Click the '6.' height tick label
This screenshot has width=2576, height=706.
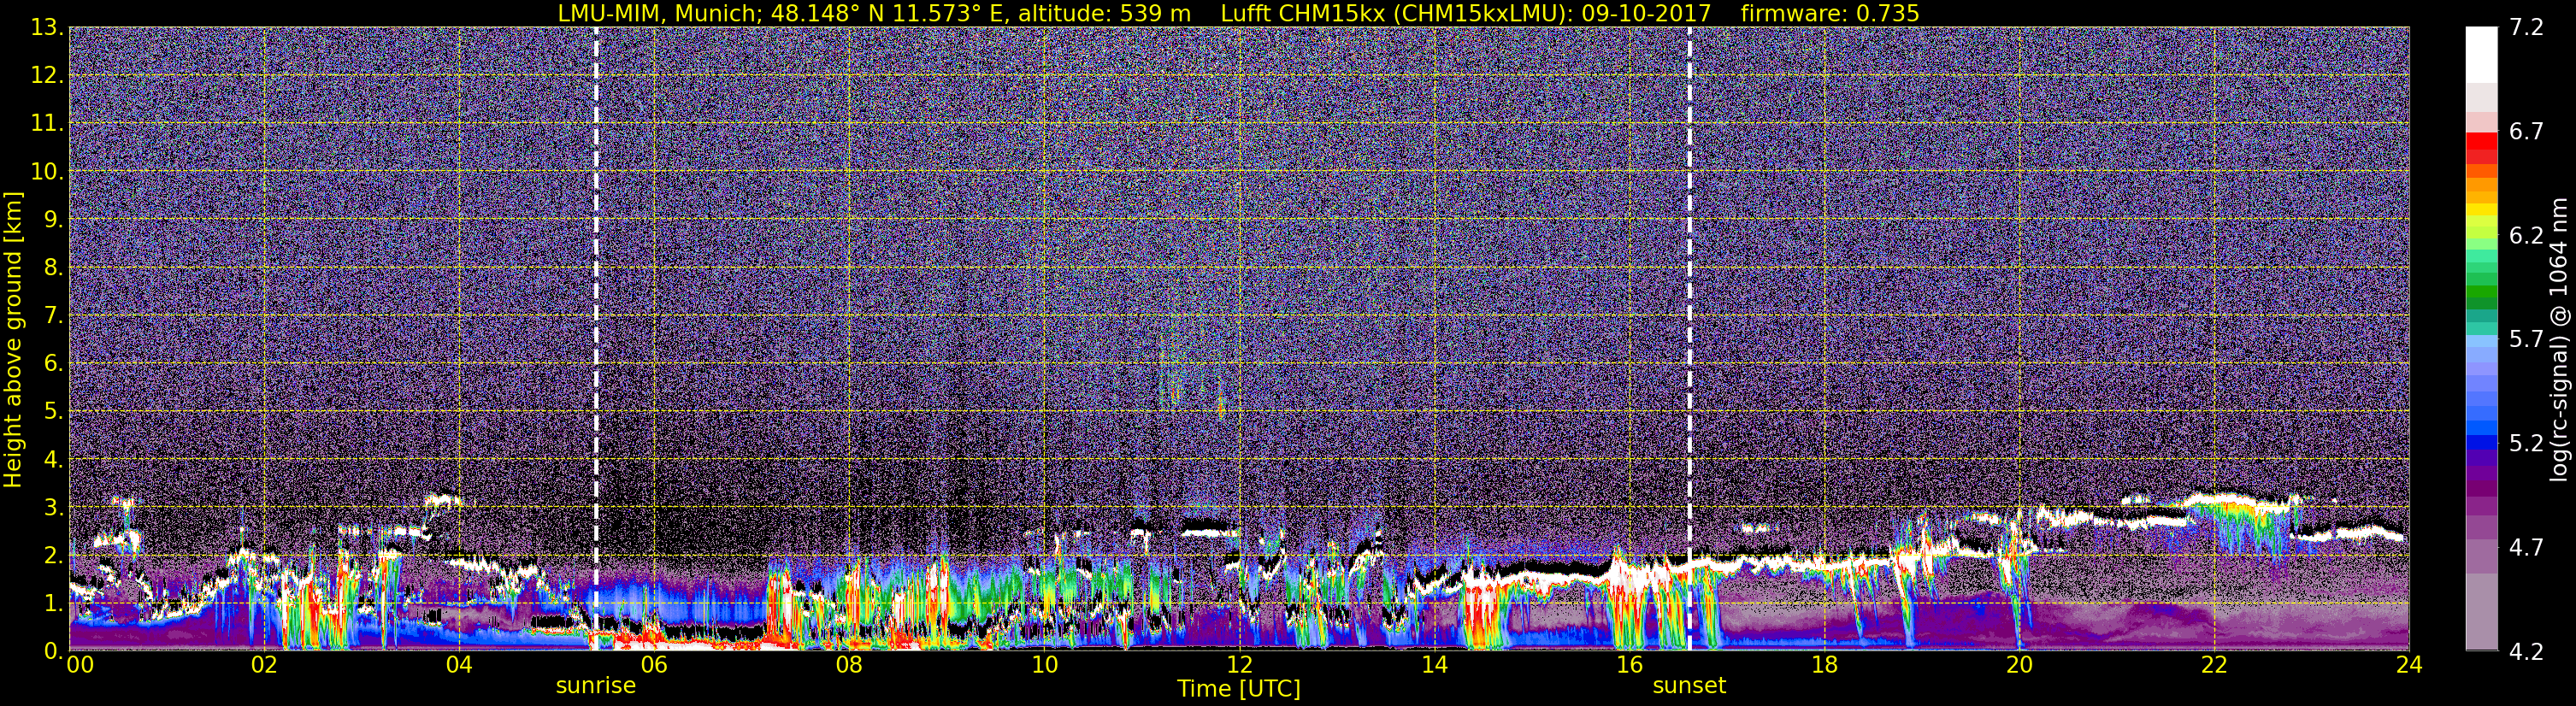[53, 364]
